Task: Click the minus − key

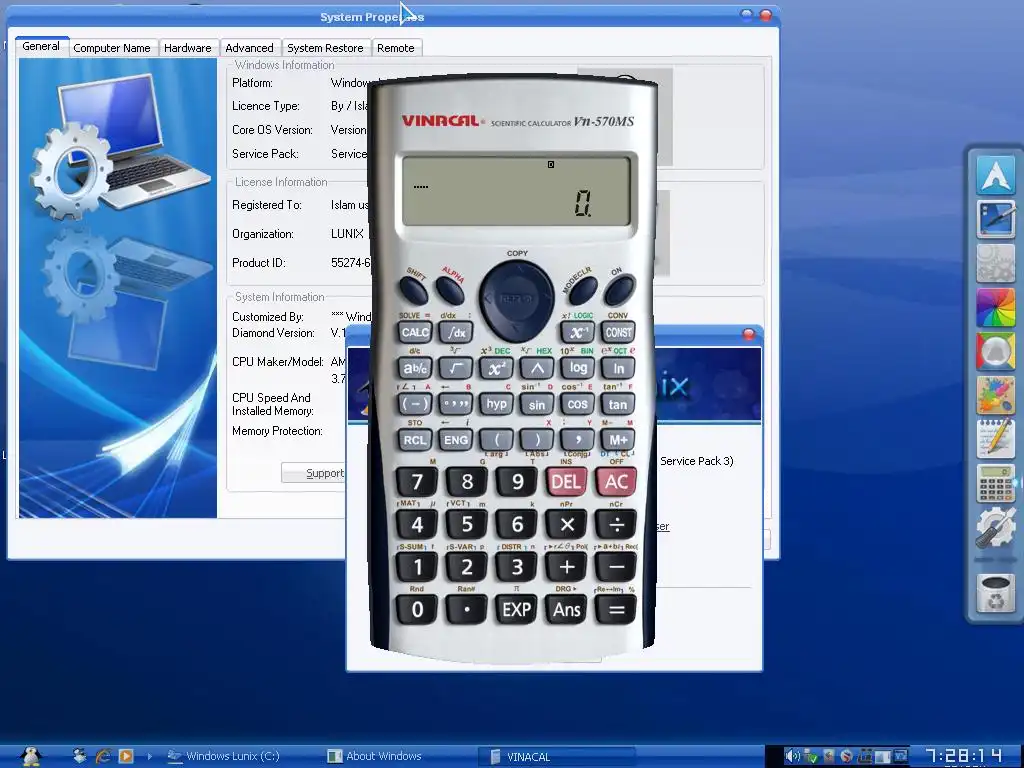Action: (x=616, y=566)
